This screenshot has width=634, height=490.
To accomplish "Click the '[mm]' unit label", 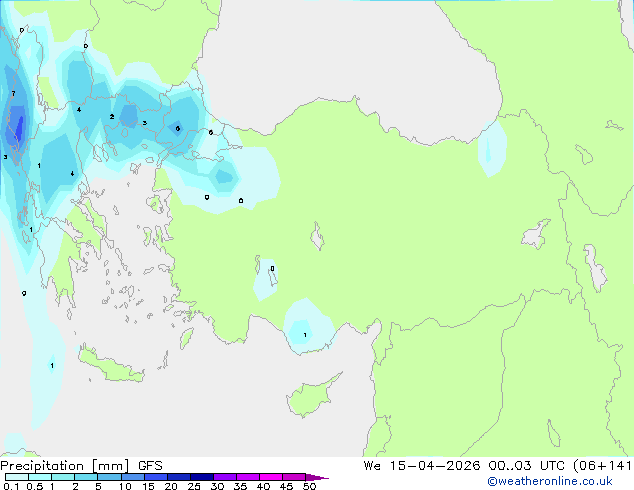I will [111, 466].
